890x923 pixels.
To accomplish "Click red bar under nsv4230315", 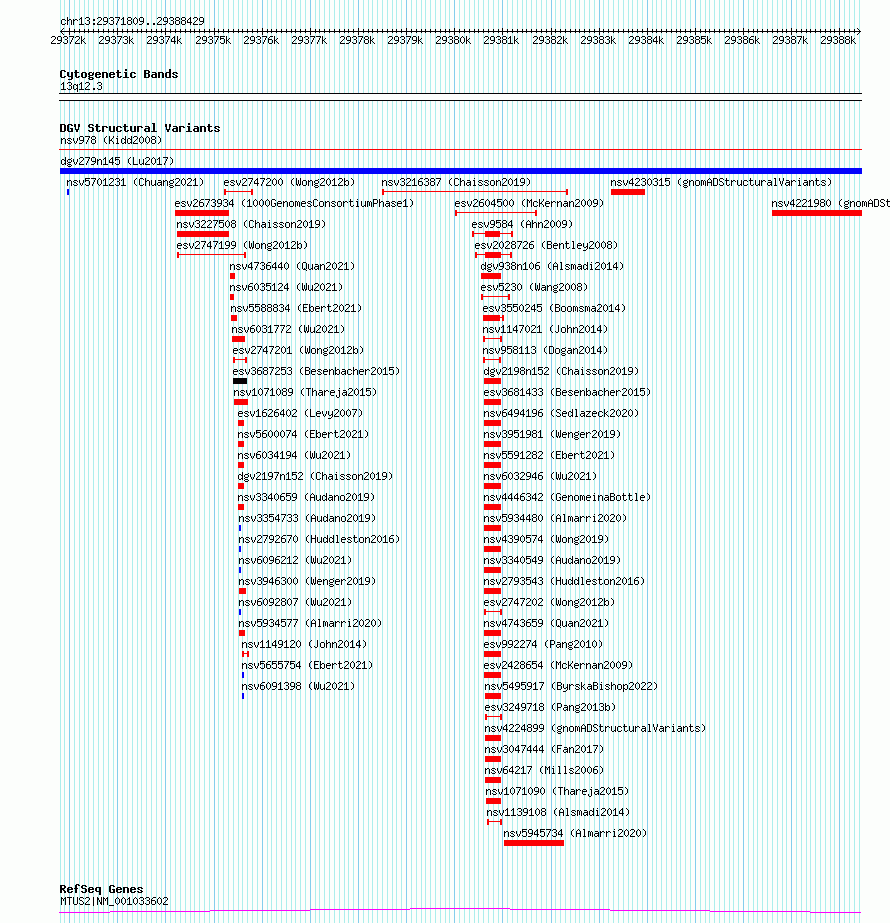I will tap(628, 192).
